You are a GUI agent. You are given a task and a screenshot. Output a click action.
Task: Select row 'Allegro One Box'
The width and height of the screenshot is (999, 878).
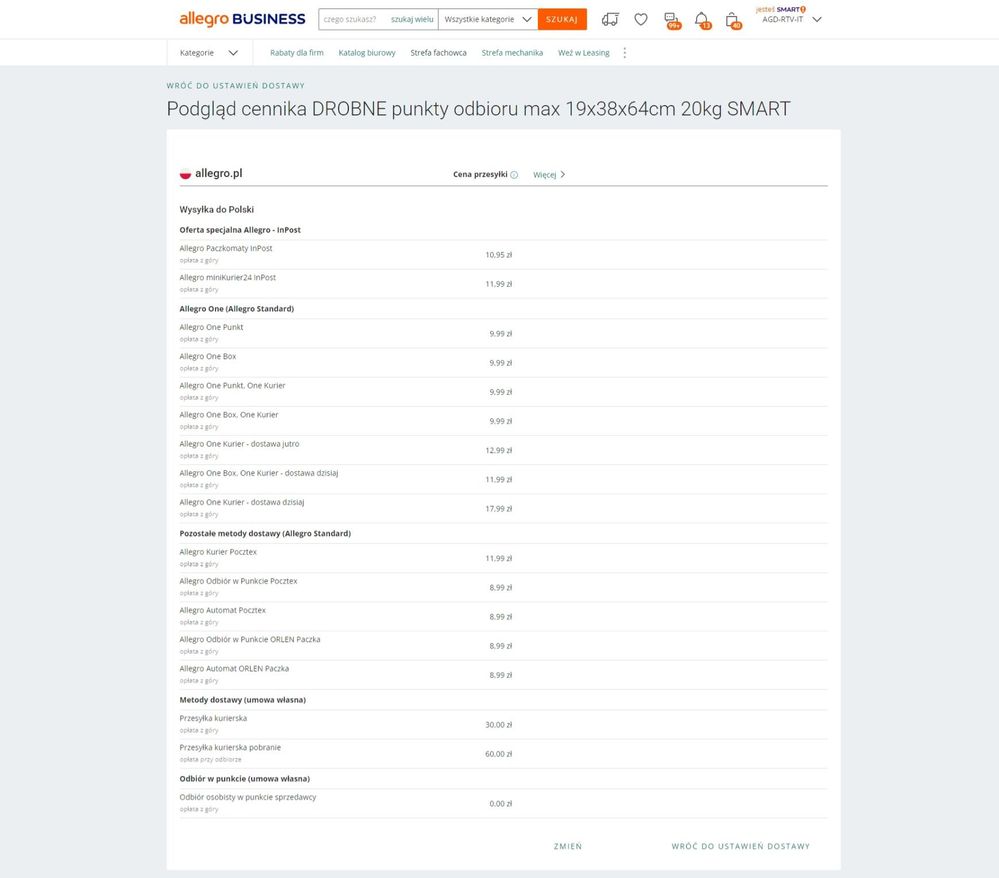pos(503,363)
